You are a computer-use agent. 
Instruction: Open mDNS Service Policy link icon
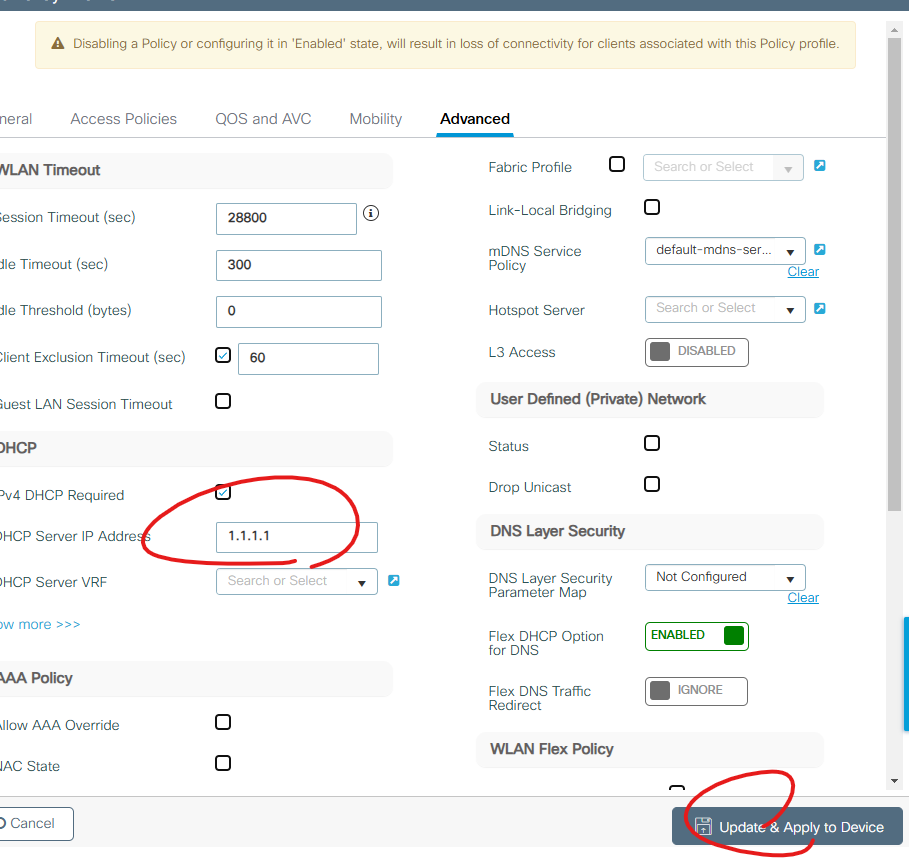click(x=819, y=249)
